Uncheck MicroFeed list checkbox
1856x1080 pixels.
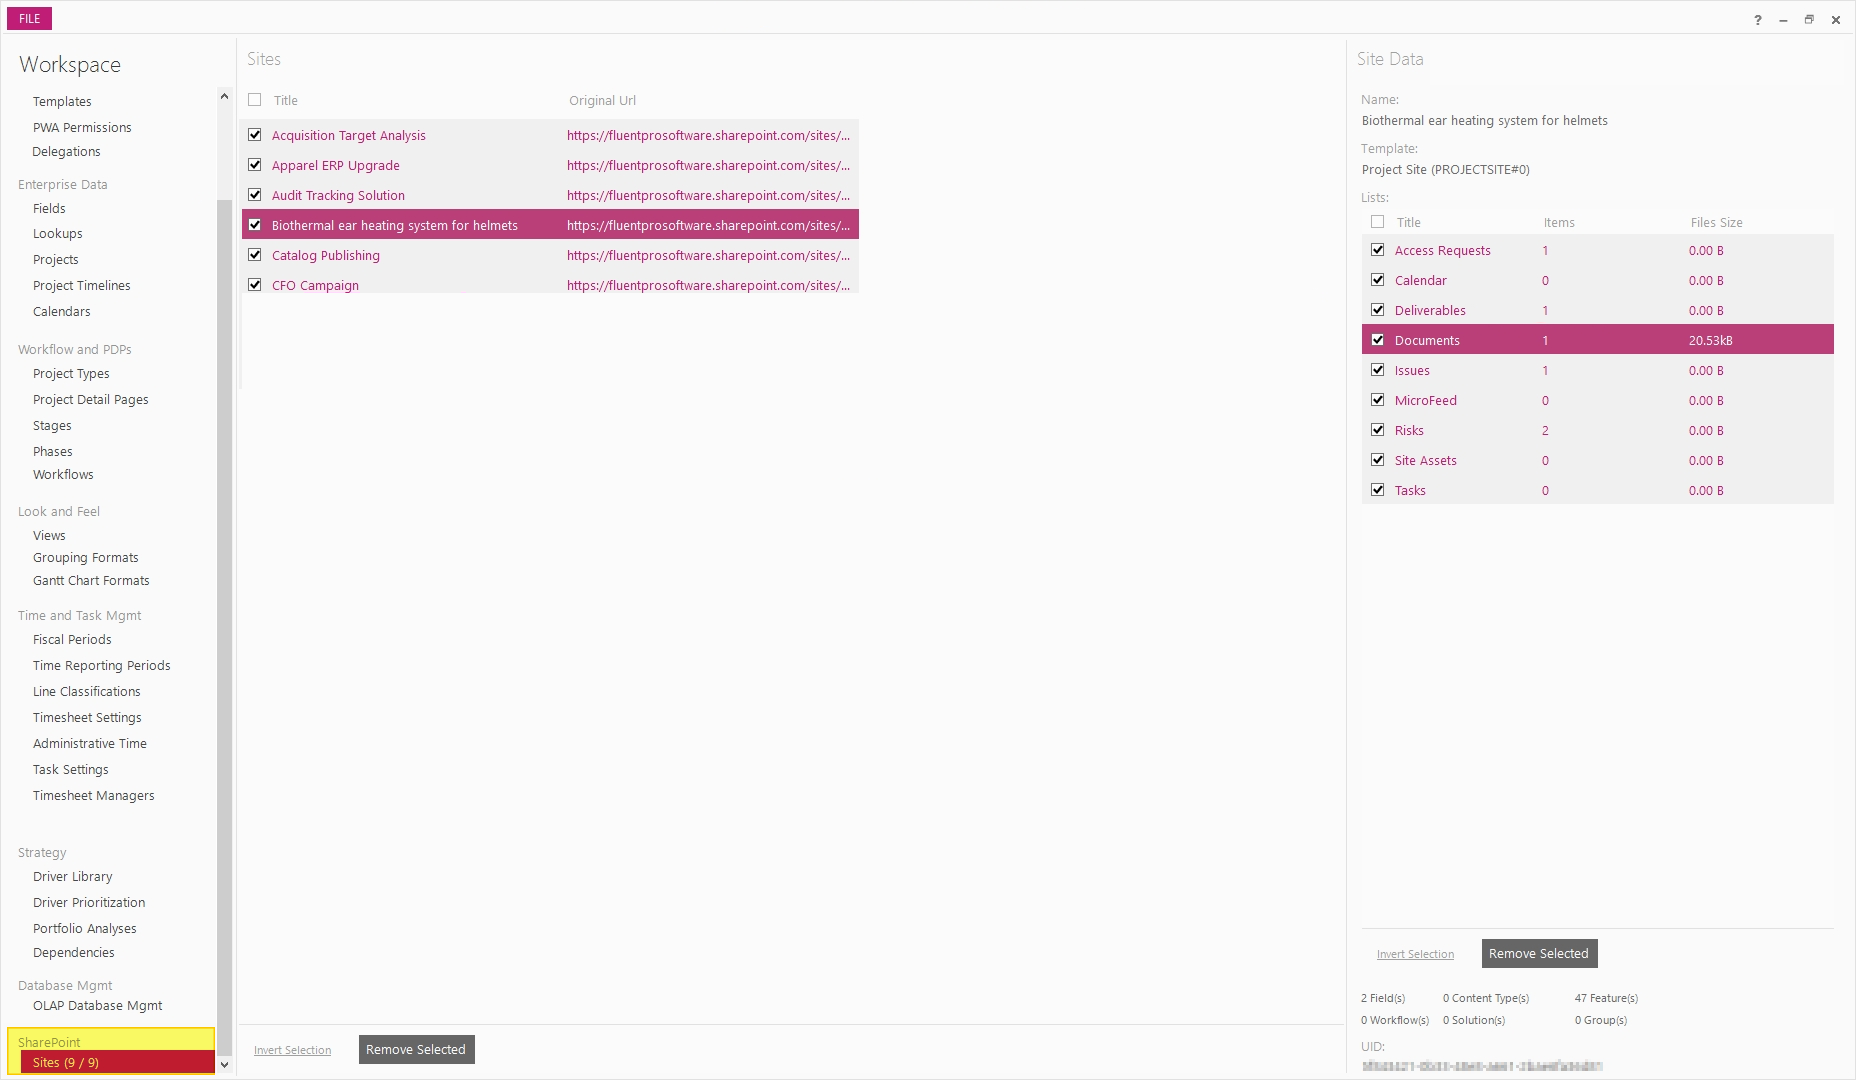tap(1378, 400)
